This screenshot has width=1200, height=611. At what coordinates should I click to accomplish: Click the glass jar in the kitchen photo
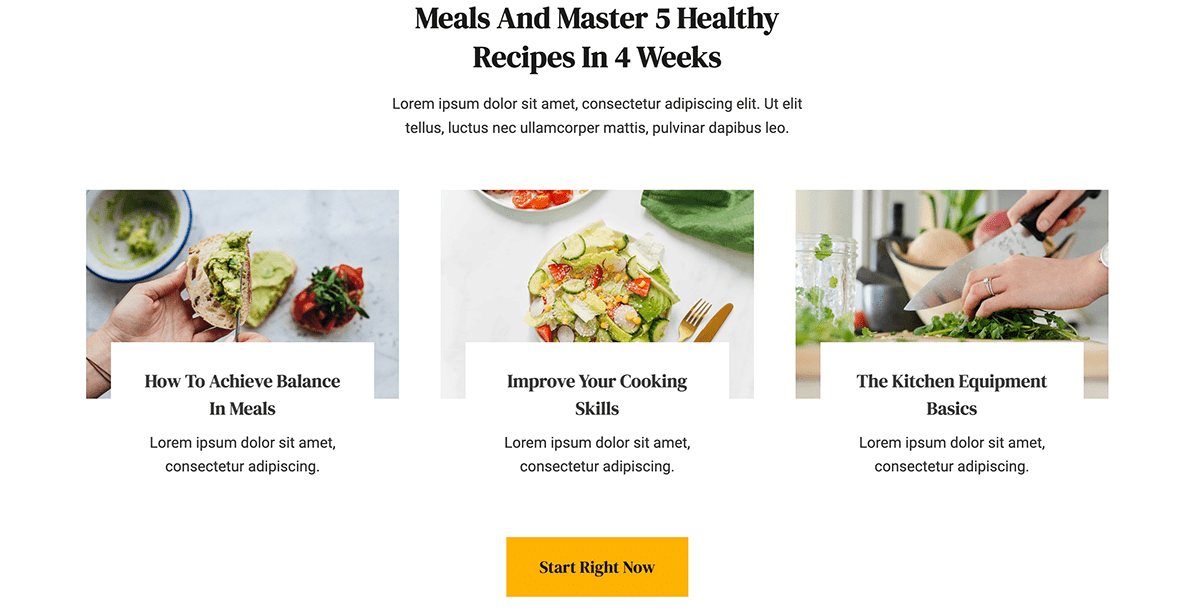point(824,278)
